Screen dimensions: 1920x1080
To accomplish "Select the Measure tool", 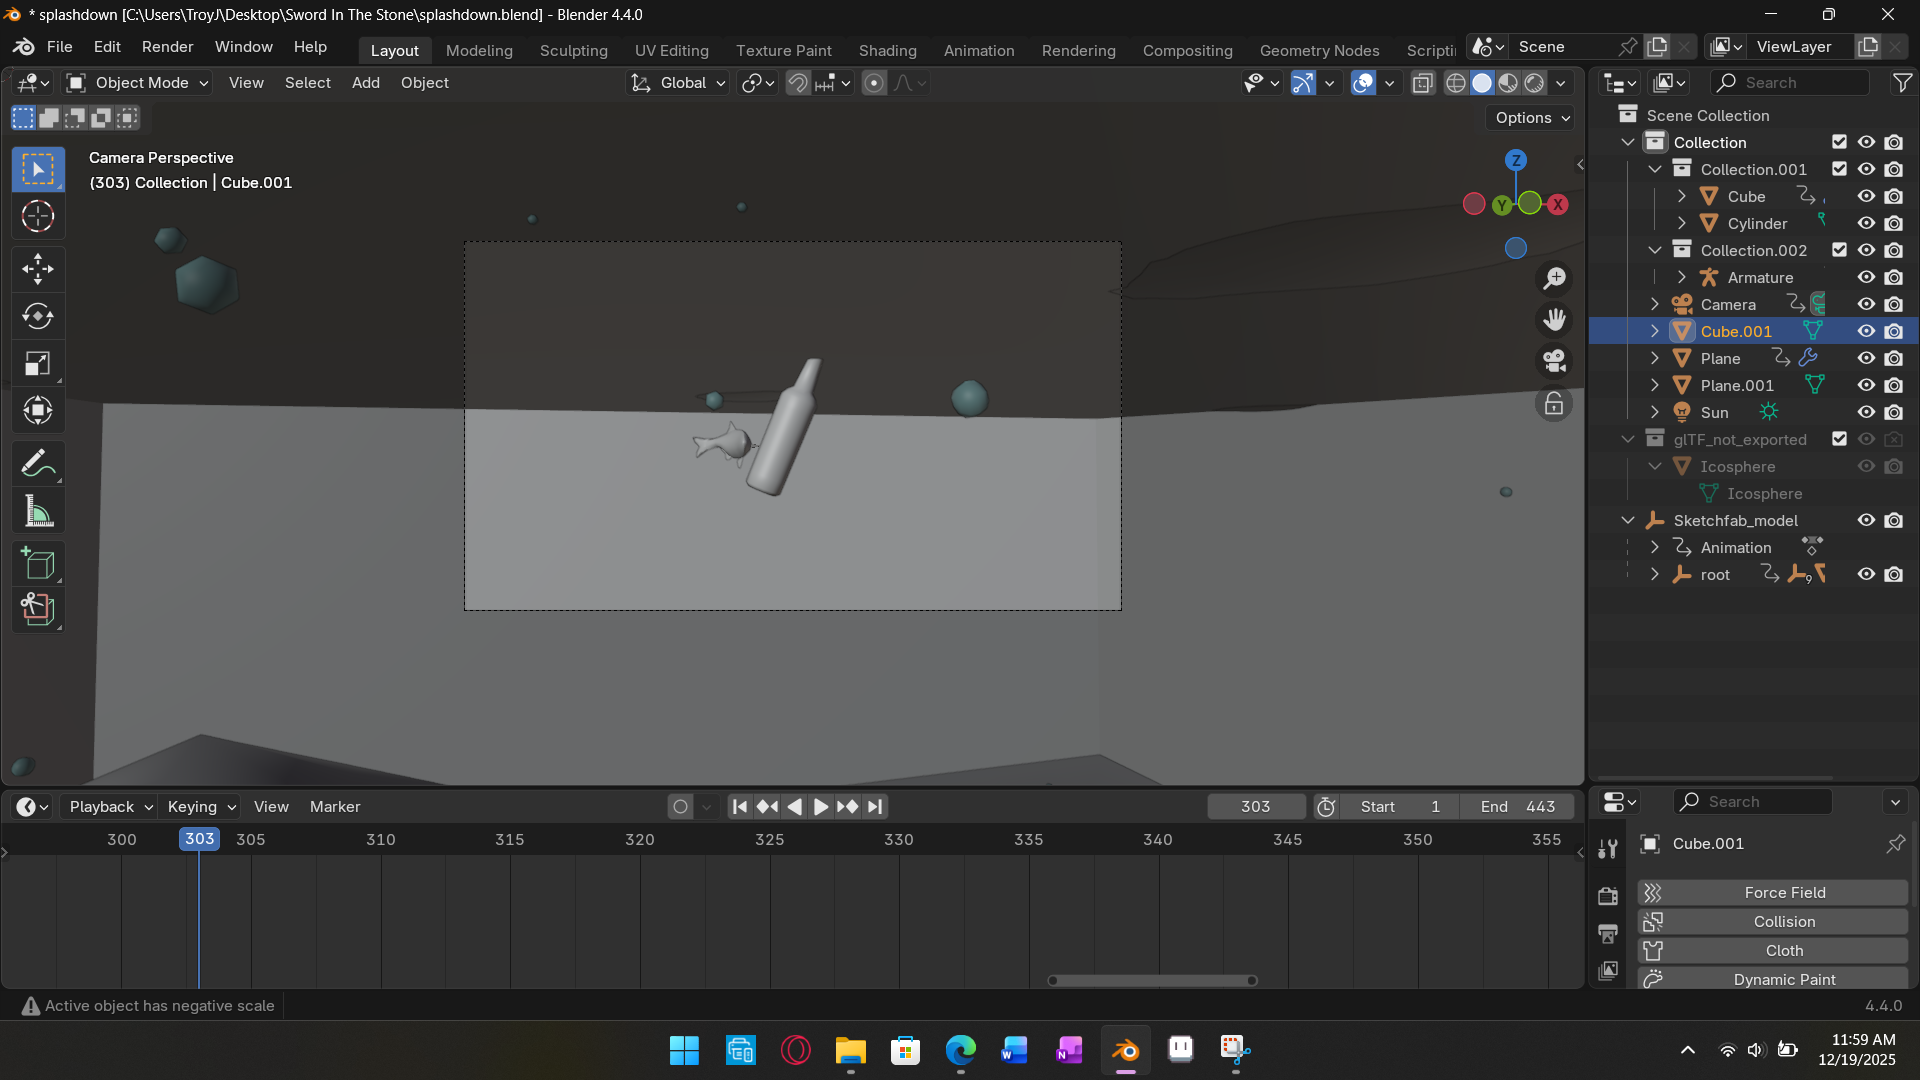I will click(38, 512).
